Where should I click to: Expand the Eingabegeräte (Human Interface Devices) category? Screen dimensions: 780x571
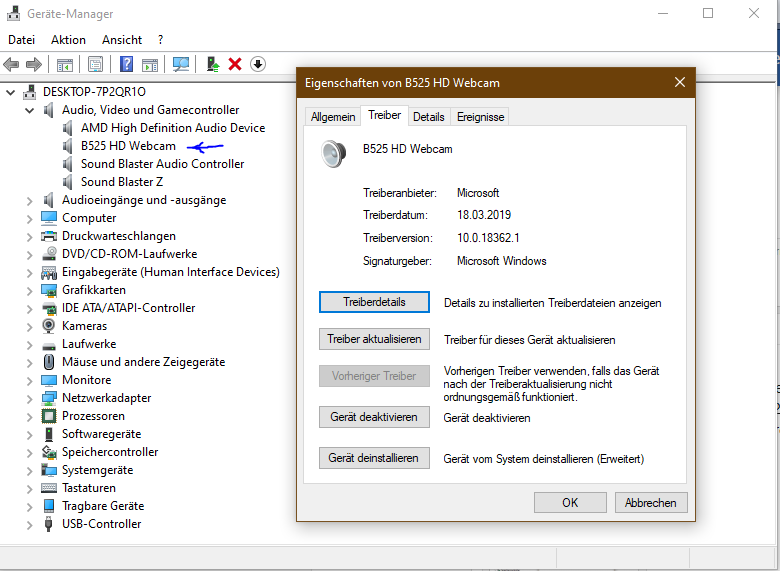coord(29,273)
